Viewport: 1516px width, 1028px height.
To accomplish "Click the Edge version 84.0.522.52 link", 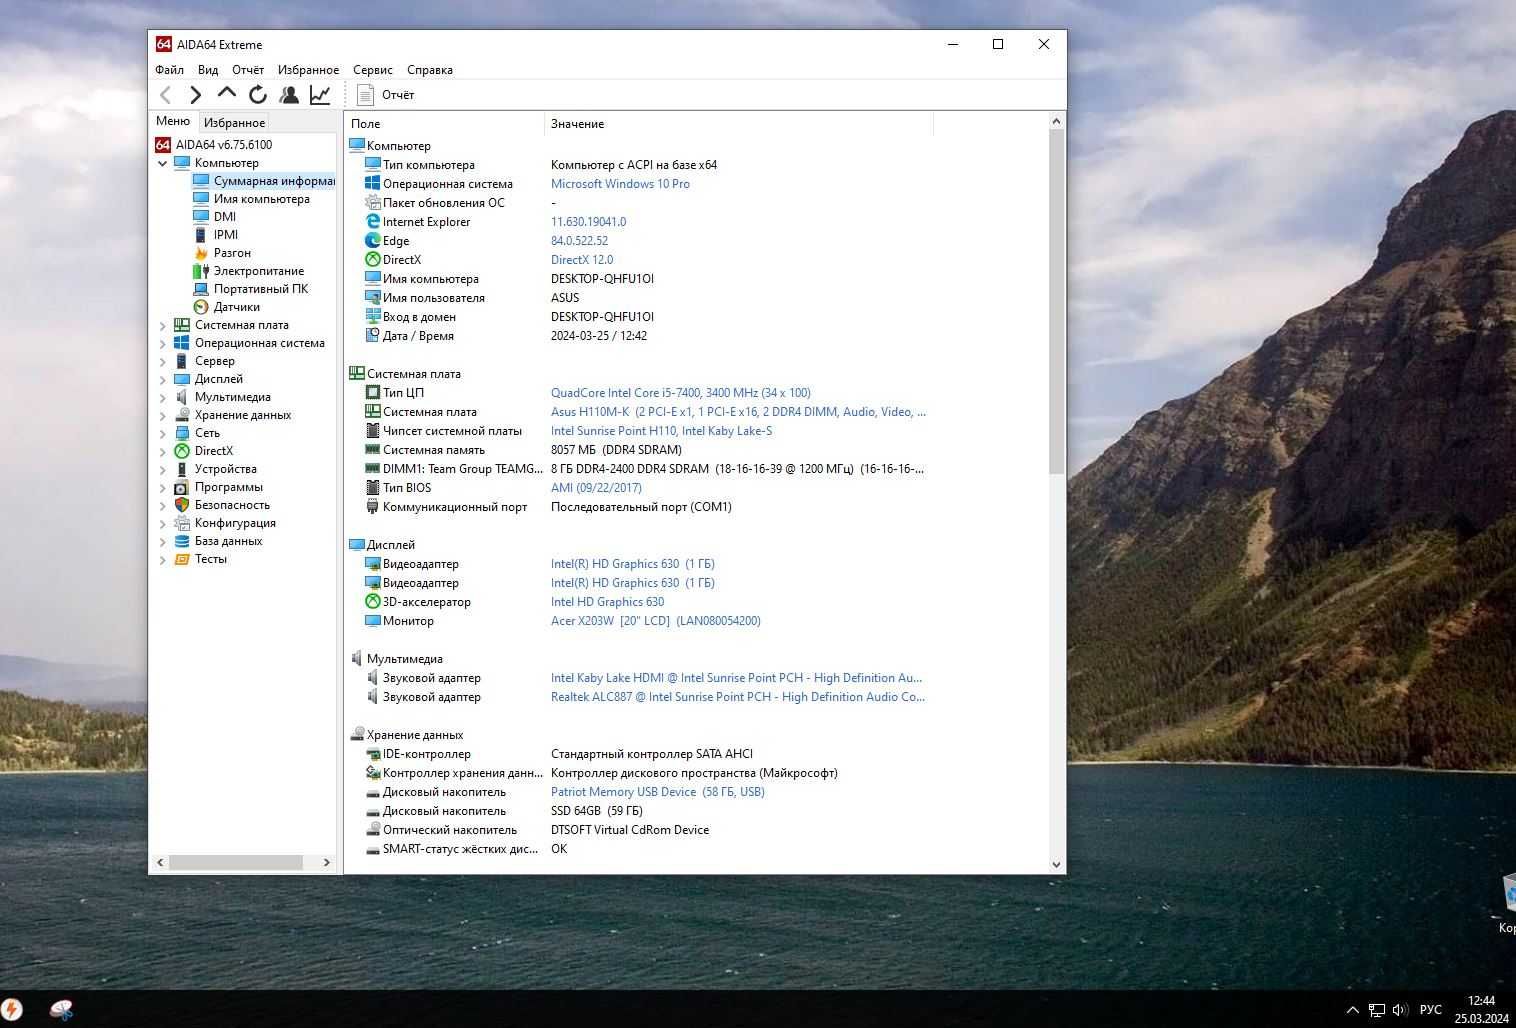I will pyautogui.click(x=579, y=241).
